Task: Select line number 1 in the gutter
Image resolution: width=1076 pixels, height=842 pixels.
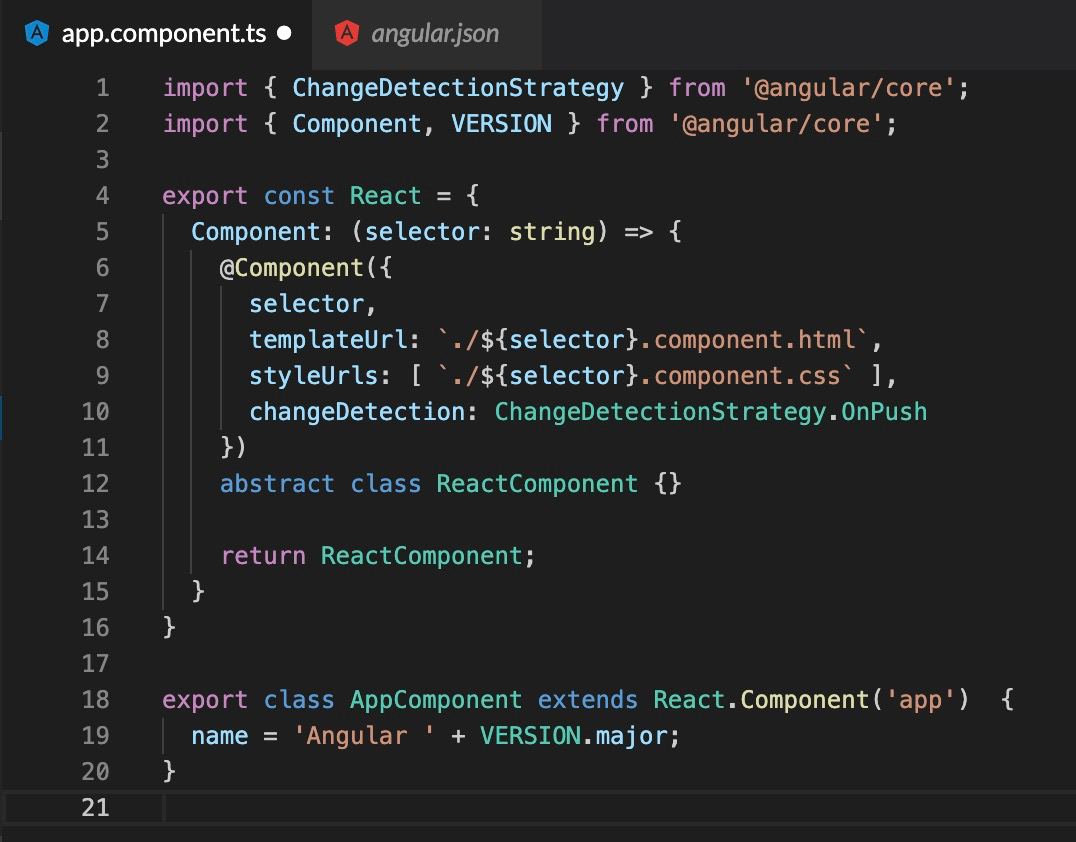Action: click(102, 88)
